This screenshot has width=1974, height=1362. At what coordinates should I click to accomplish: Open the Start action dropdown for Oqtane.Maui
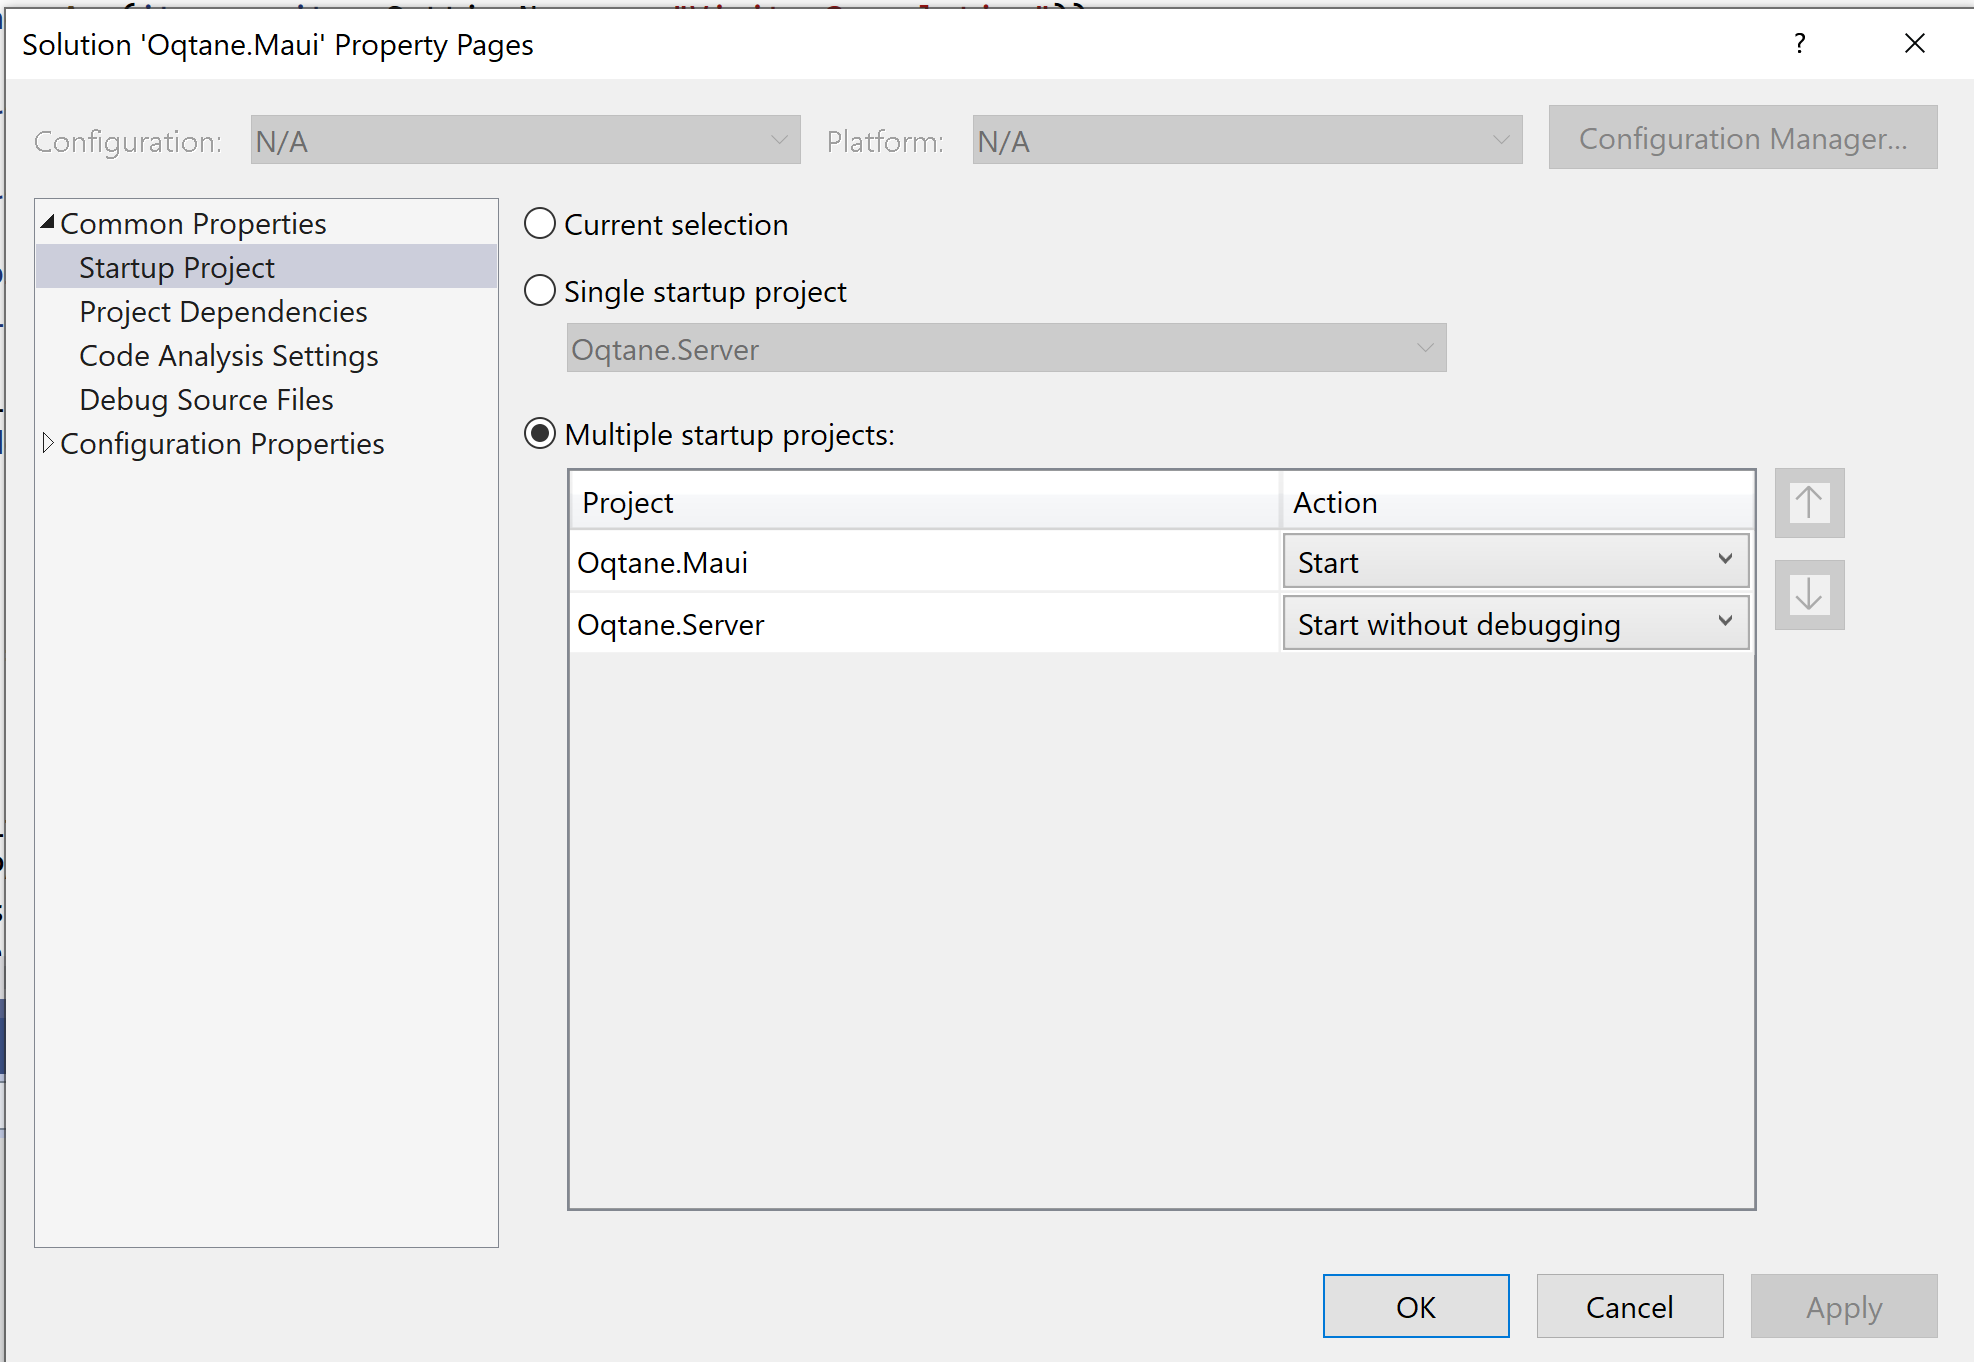point(1724,561)
